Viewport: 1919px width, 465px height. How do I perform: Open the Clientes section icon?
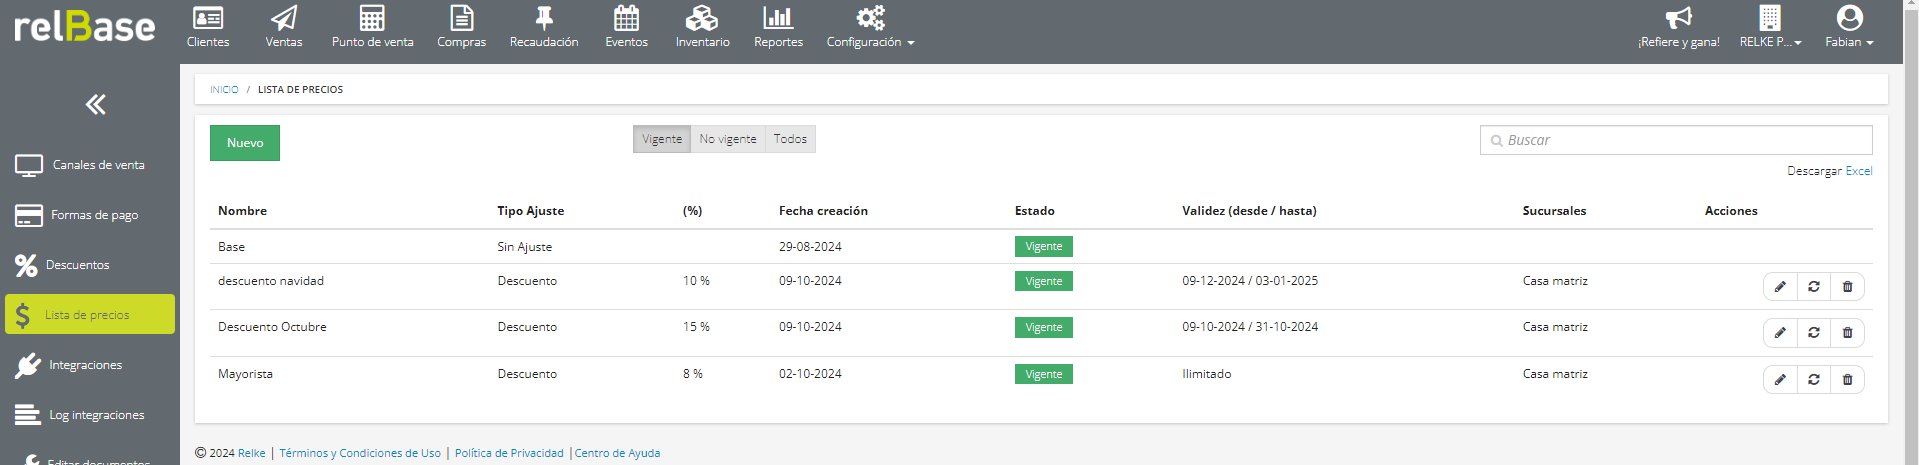208,18
